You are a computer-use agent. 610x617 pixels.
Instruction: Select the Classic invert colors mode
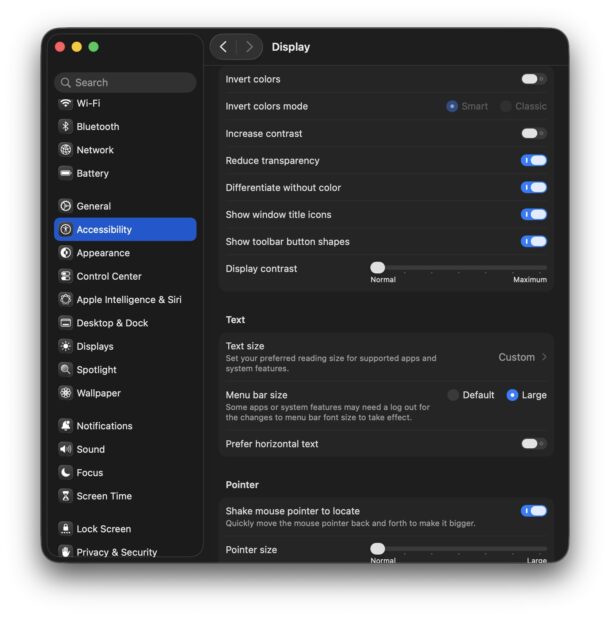pyautogui.click(x=506, y=106)
